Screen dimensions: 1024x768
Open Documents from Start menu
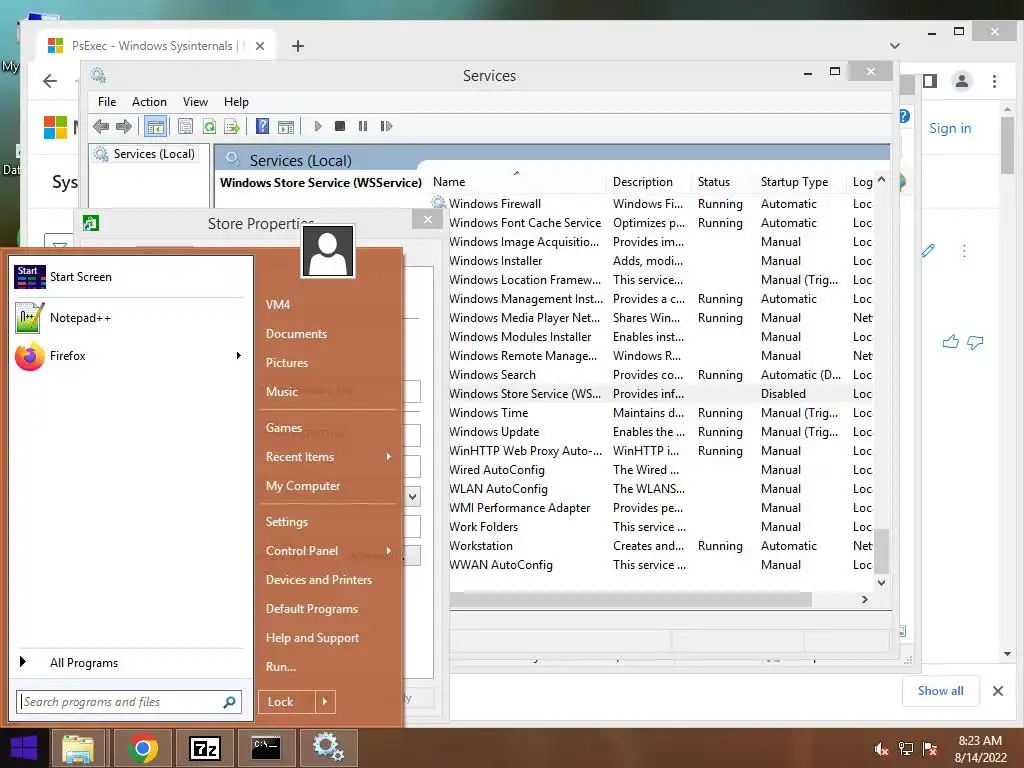tap(296, 334)
